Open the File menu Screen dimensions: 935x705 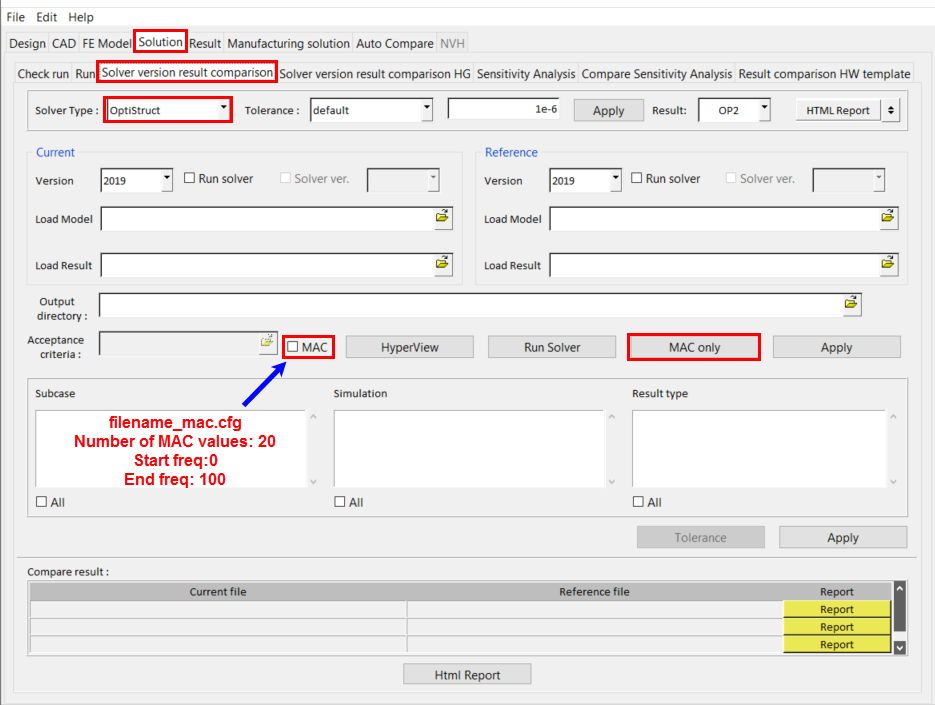pyautogui.click(x=16, y=17)
